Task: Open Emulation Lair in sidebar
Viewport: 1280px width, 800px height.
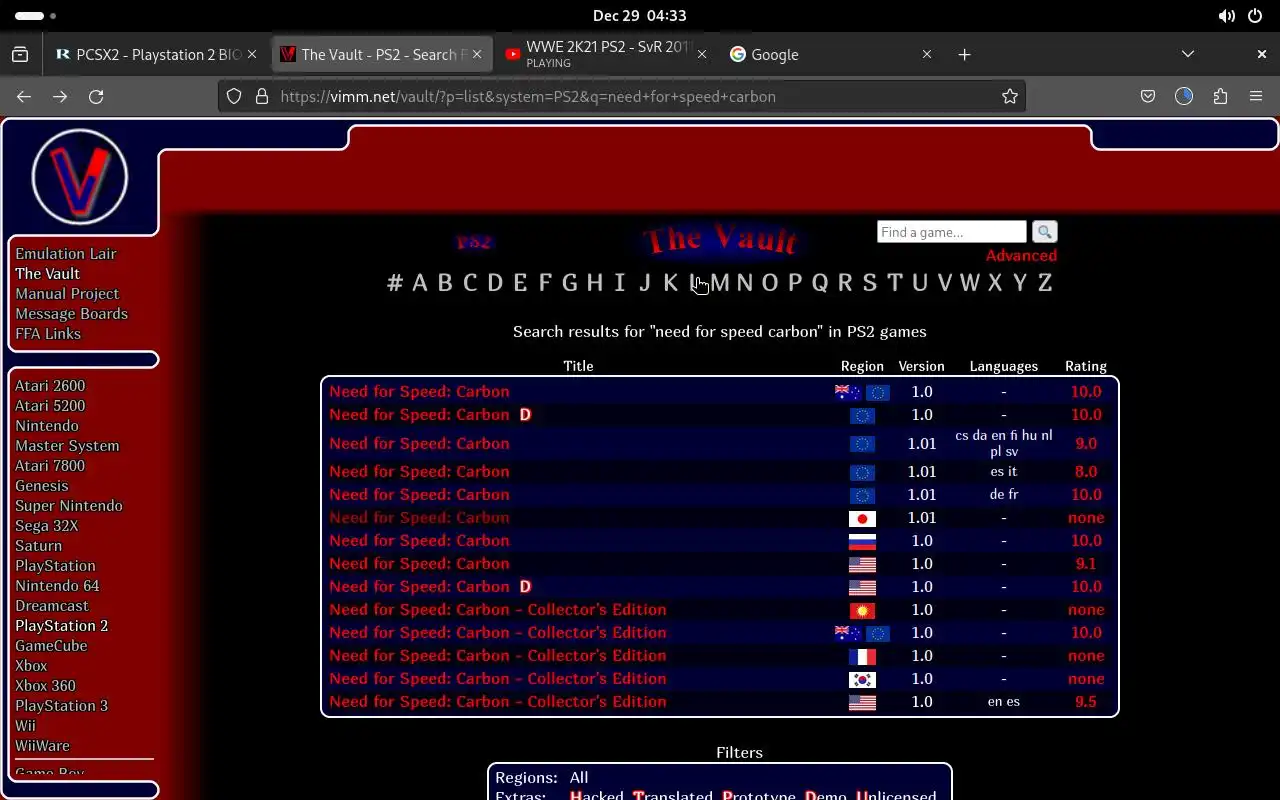Action: [65, 253]
